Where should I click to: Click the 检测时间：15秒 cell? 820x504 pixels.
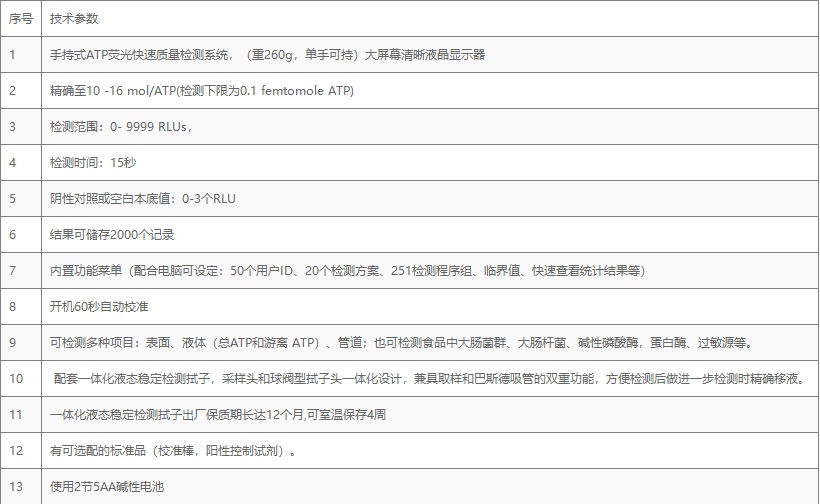(92, 163)
